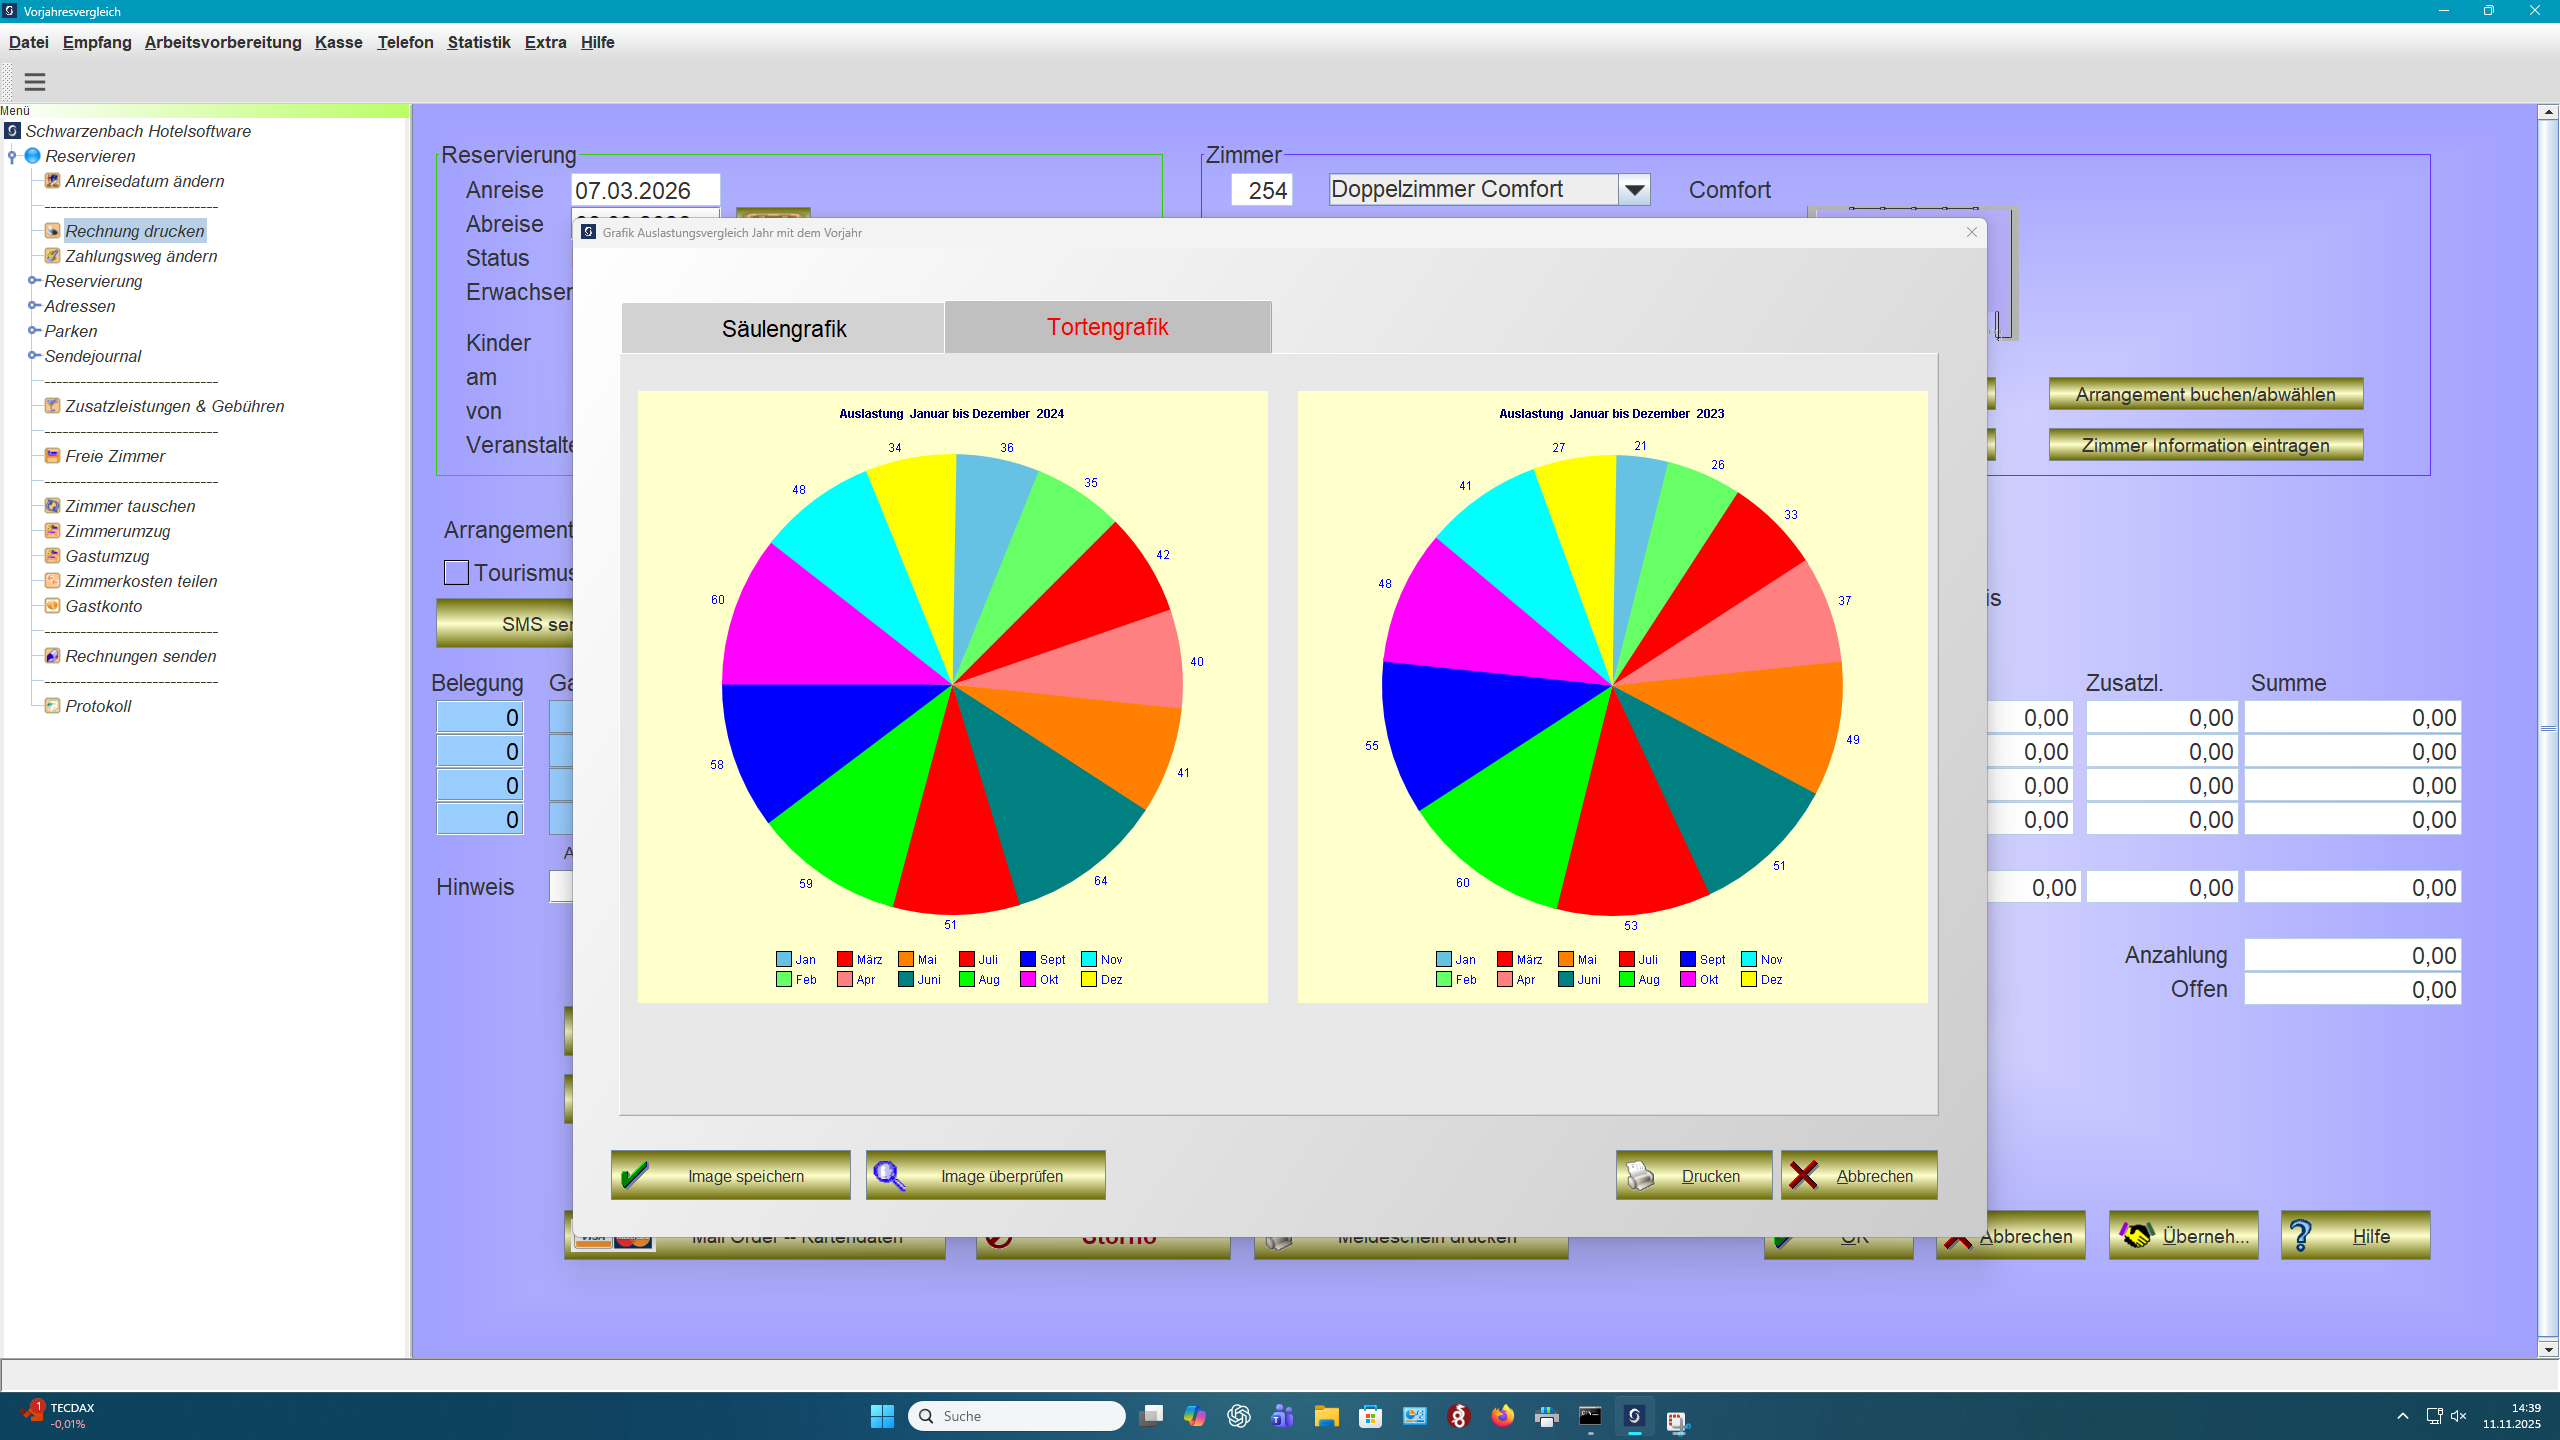Switch to the Säulengrafik tab

coord(783,327)
